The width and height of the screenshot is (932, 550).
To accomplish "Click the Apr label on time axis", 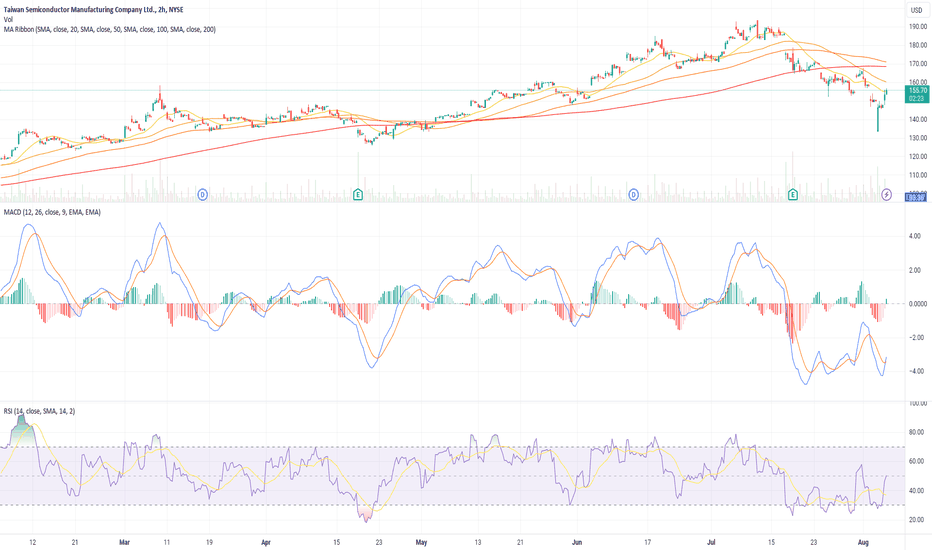I will click(x=266, y=542).
